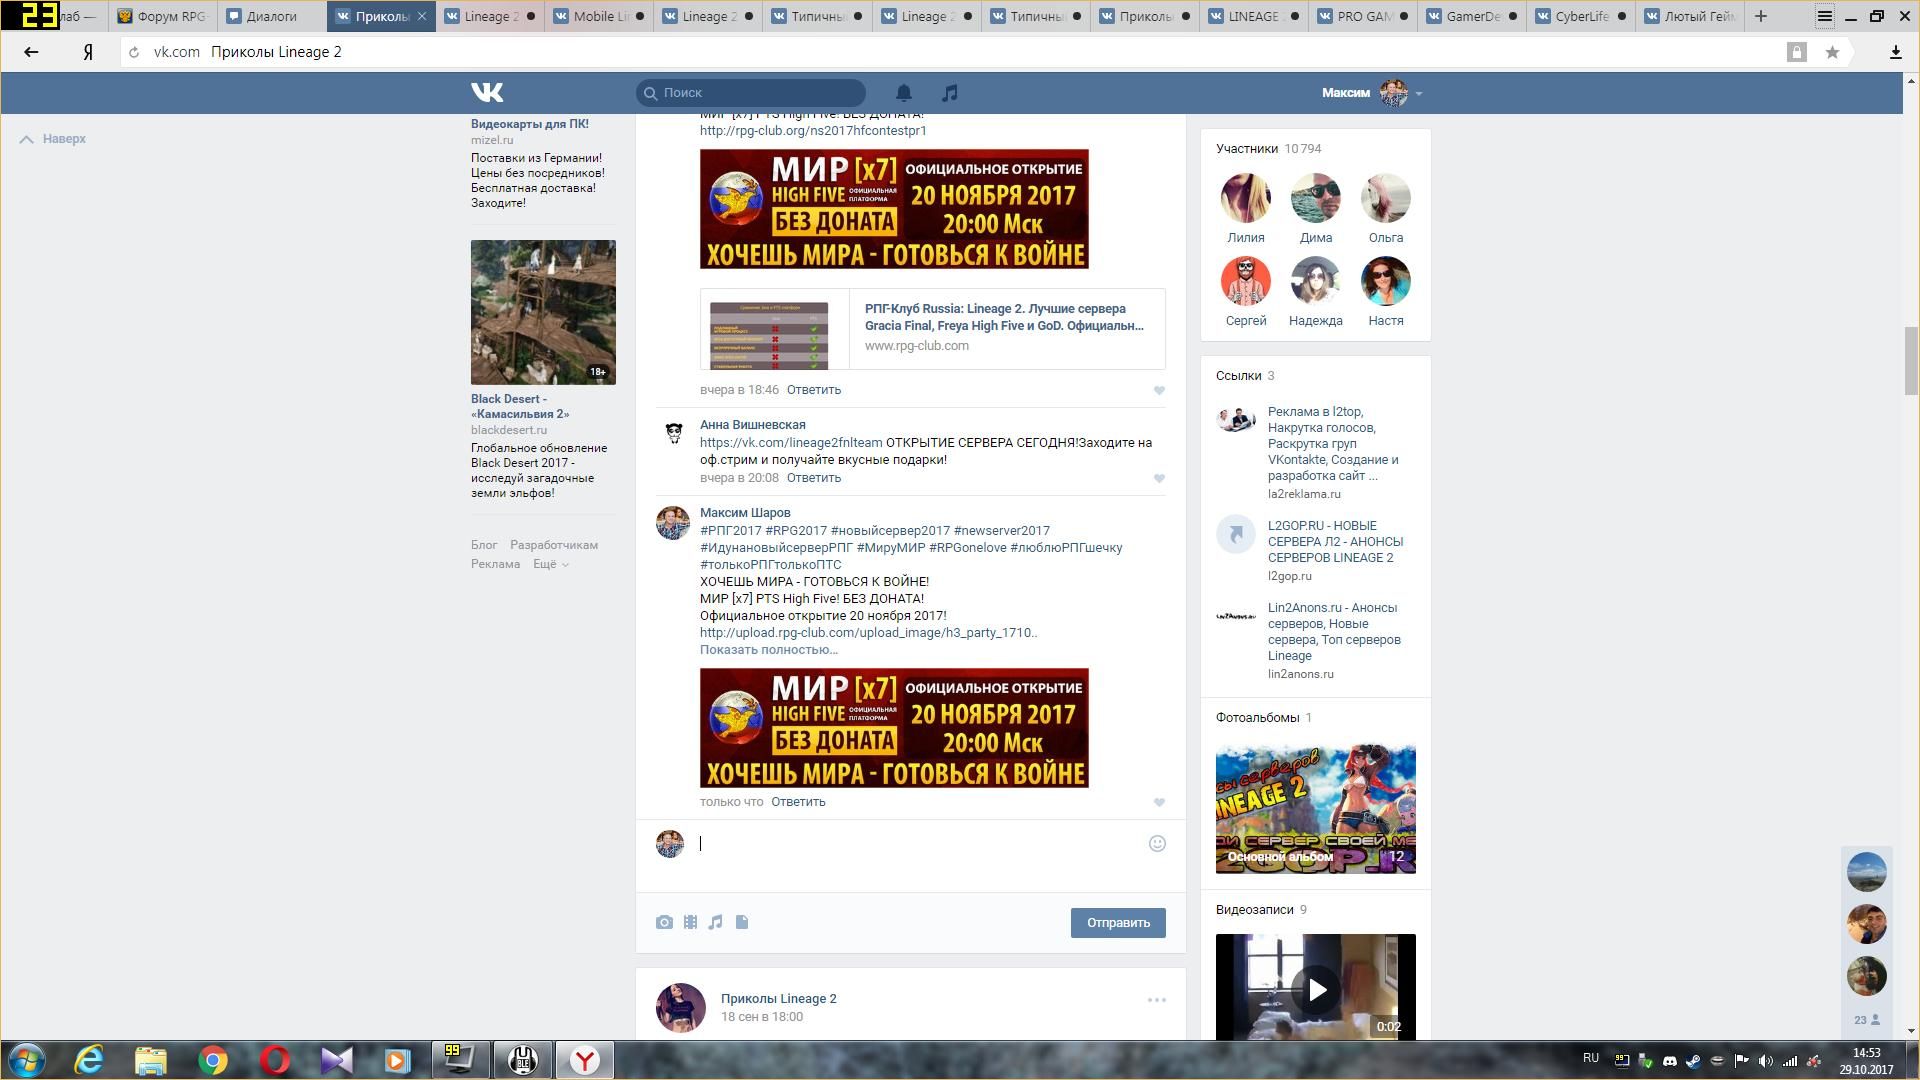The height and width of the screenshot is (1080, 1920).
Task: Play the video thumbnail in Видеозаписи
Action: 1315,989
